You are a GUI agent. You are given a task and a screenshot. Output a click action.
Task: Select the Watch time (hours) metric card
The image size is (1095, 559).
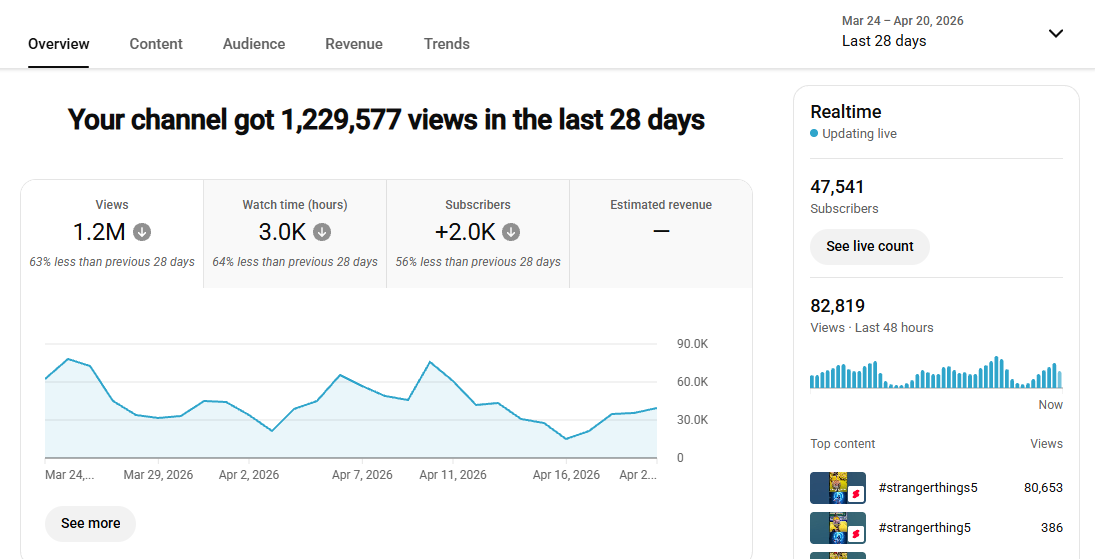pos(295,234)
